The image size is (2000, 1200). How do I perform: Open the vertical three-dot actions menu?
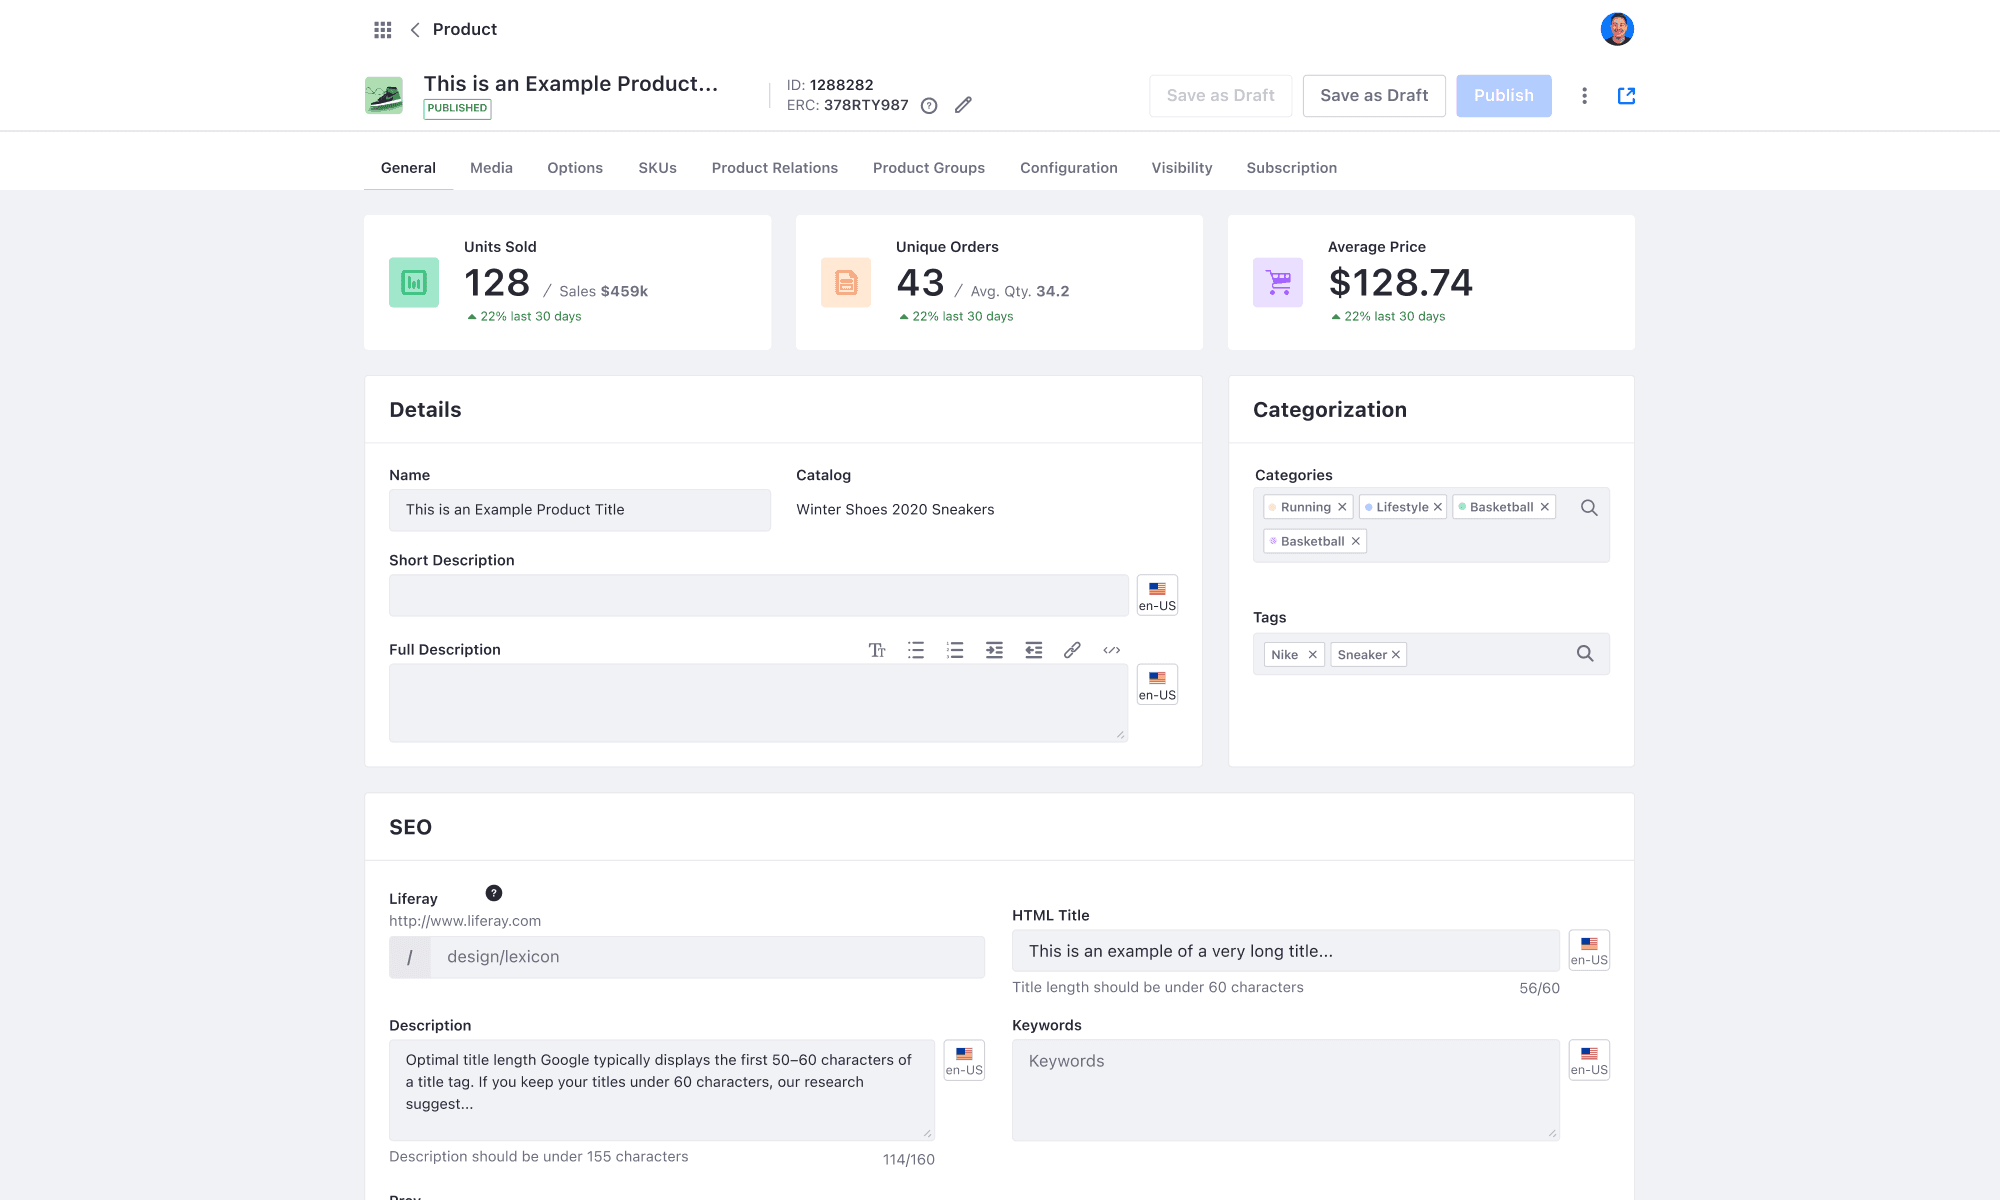click(1584, 96)
